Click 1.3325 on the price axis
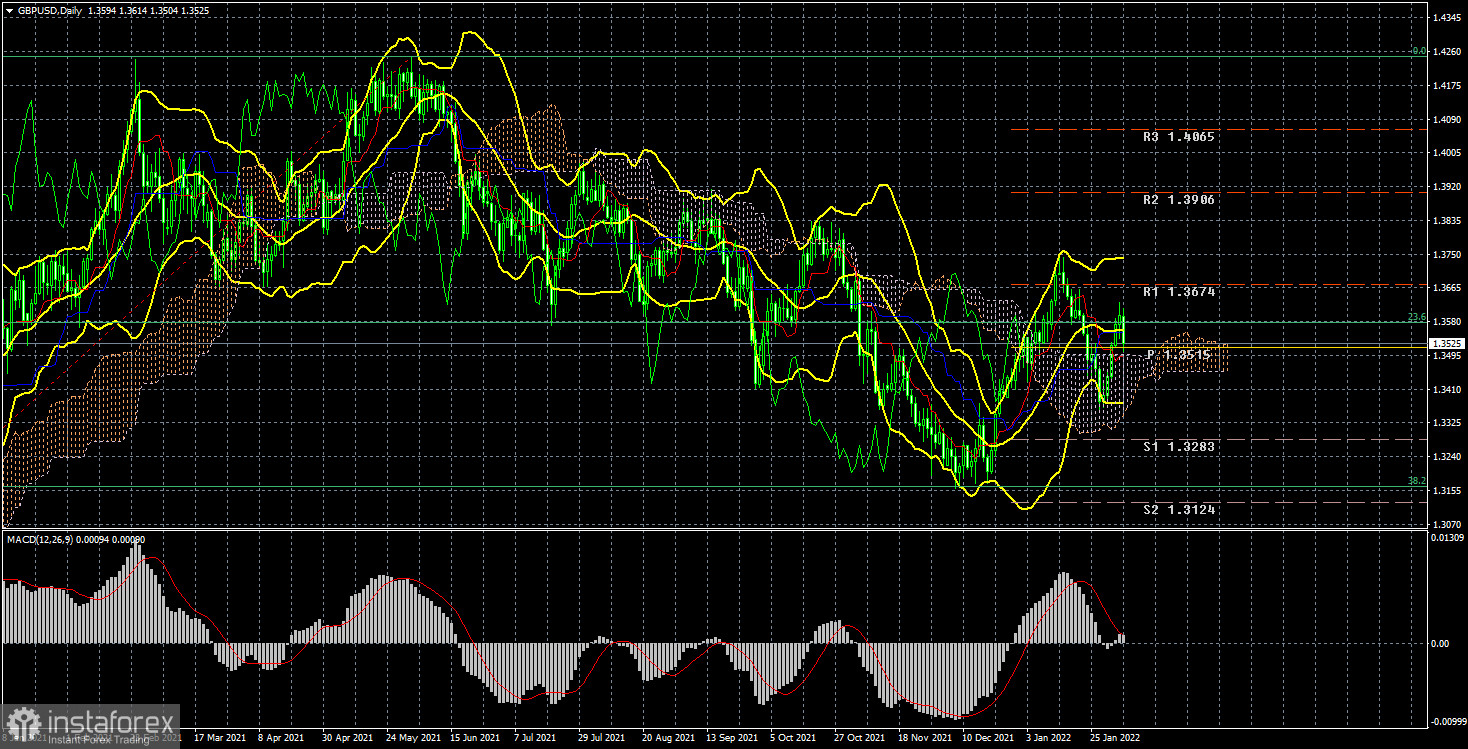The width and height of the screenshot is (1468, 749). coord(1446,423)
